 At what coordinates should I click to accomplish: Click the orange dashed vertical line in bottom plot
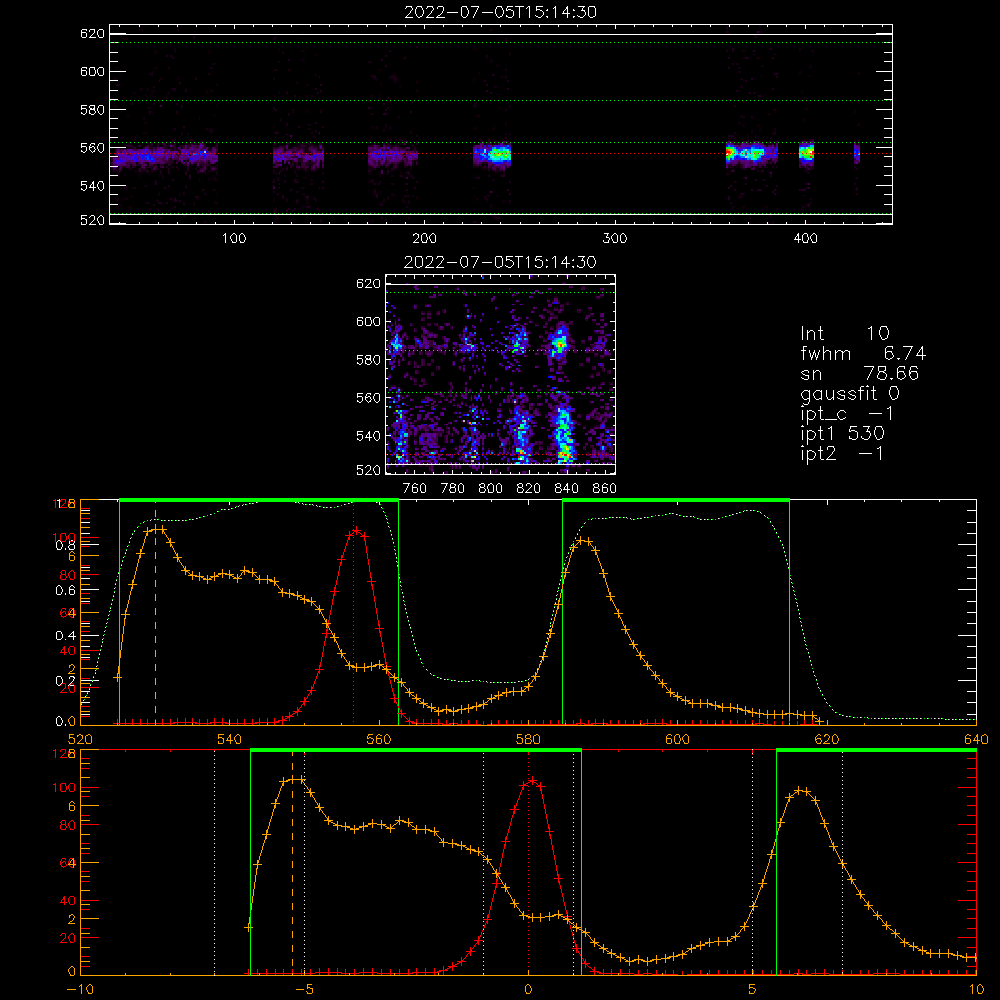coord(293,862)
